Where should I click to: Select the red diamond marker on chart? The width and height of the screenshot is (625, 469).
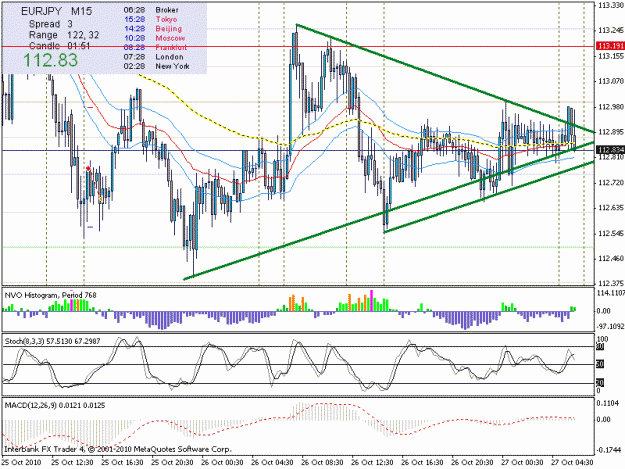pos(88,169)
